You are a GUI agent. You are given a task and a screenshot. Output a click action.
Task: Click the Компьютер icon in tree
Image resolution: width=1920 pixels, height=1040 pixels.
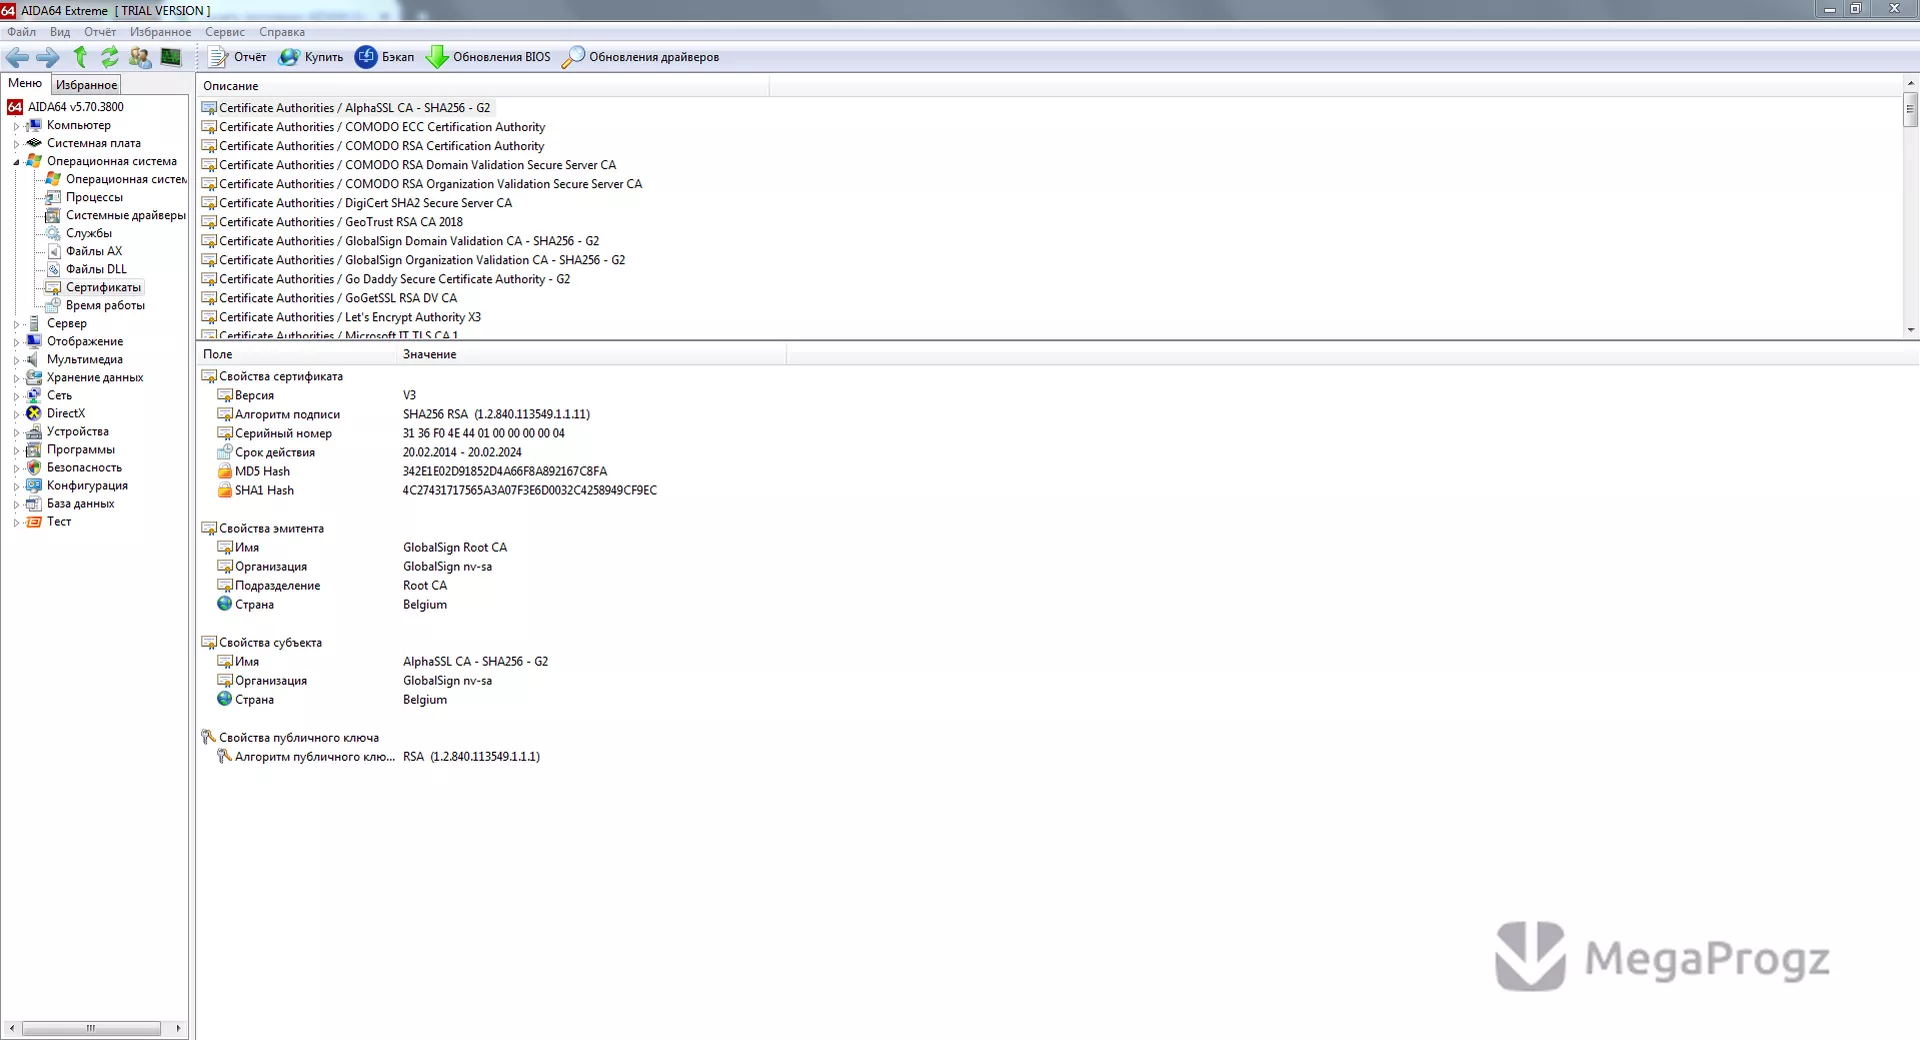coord(34,125)
